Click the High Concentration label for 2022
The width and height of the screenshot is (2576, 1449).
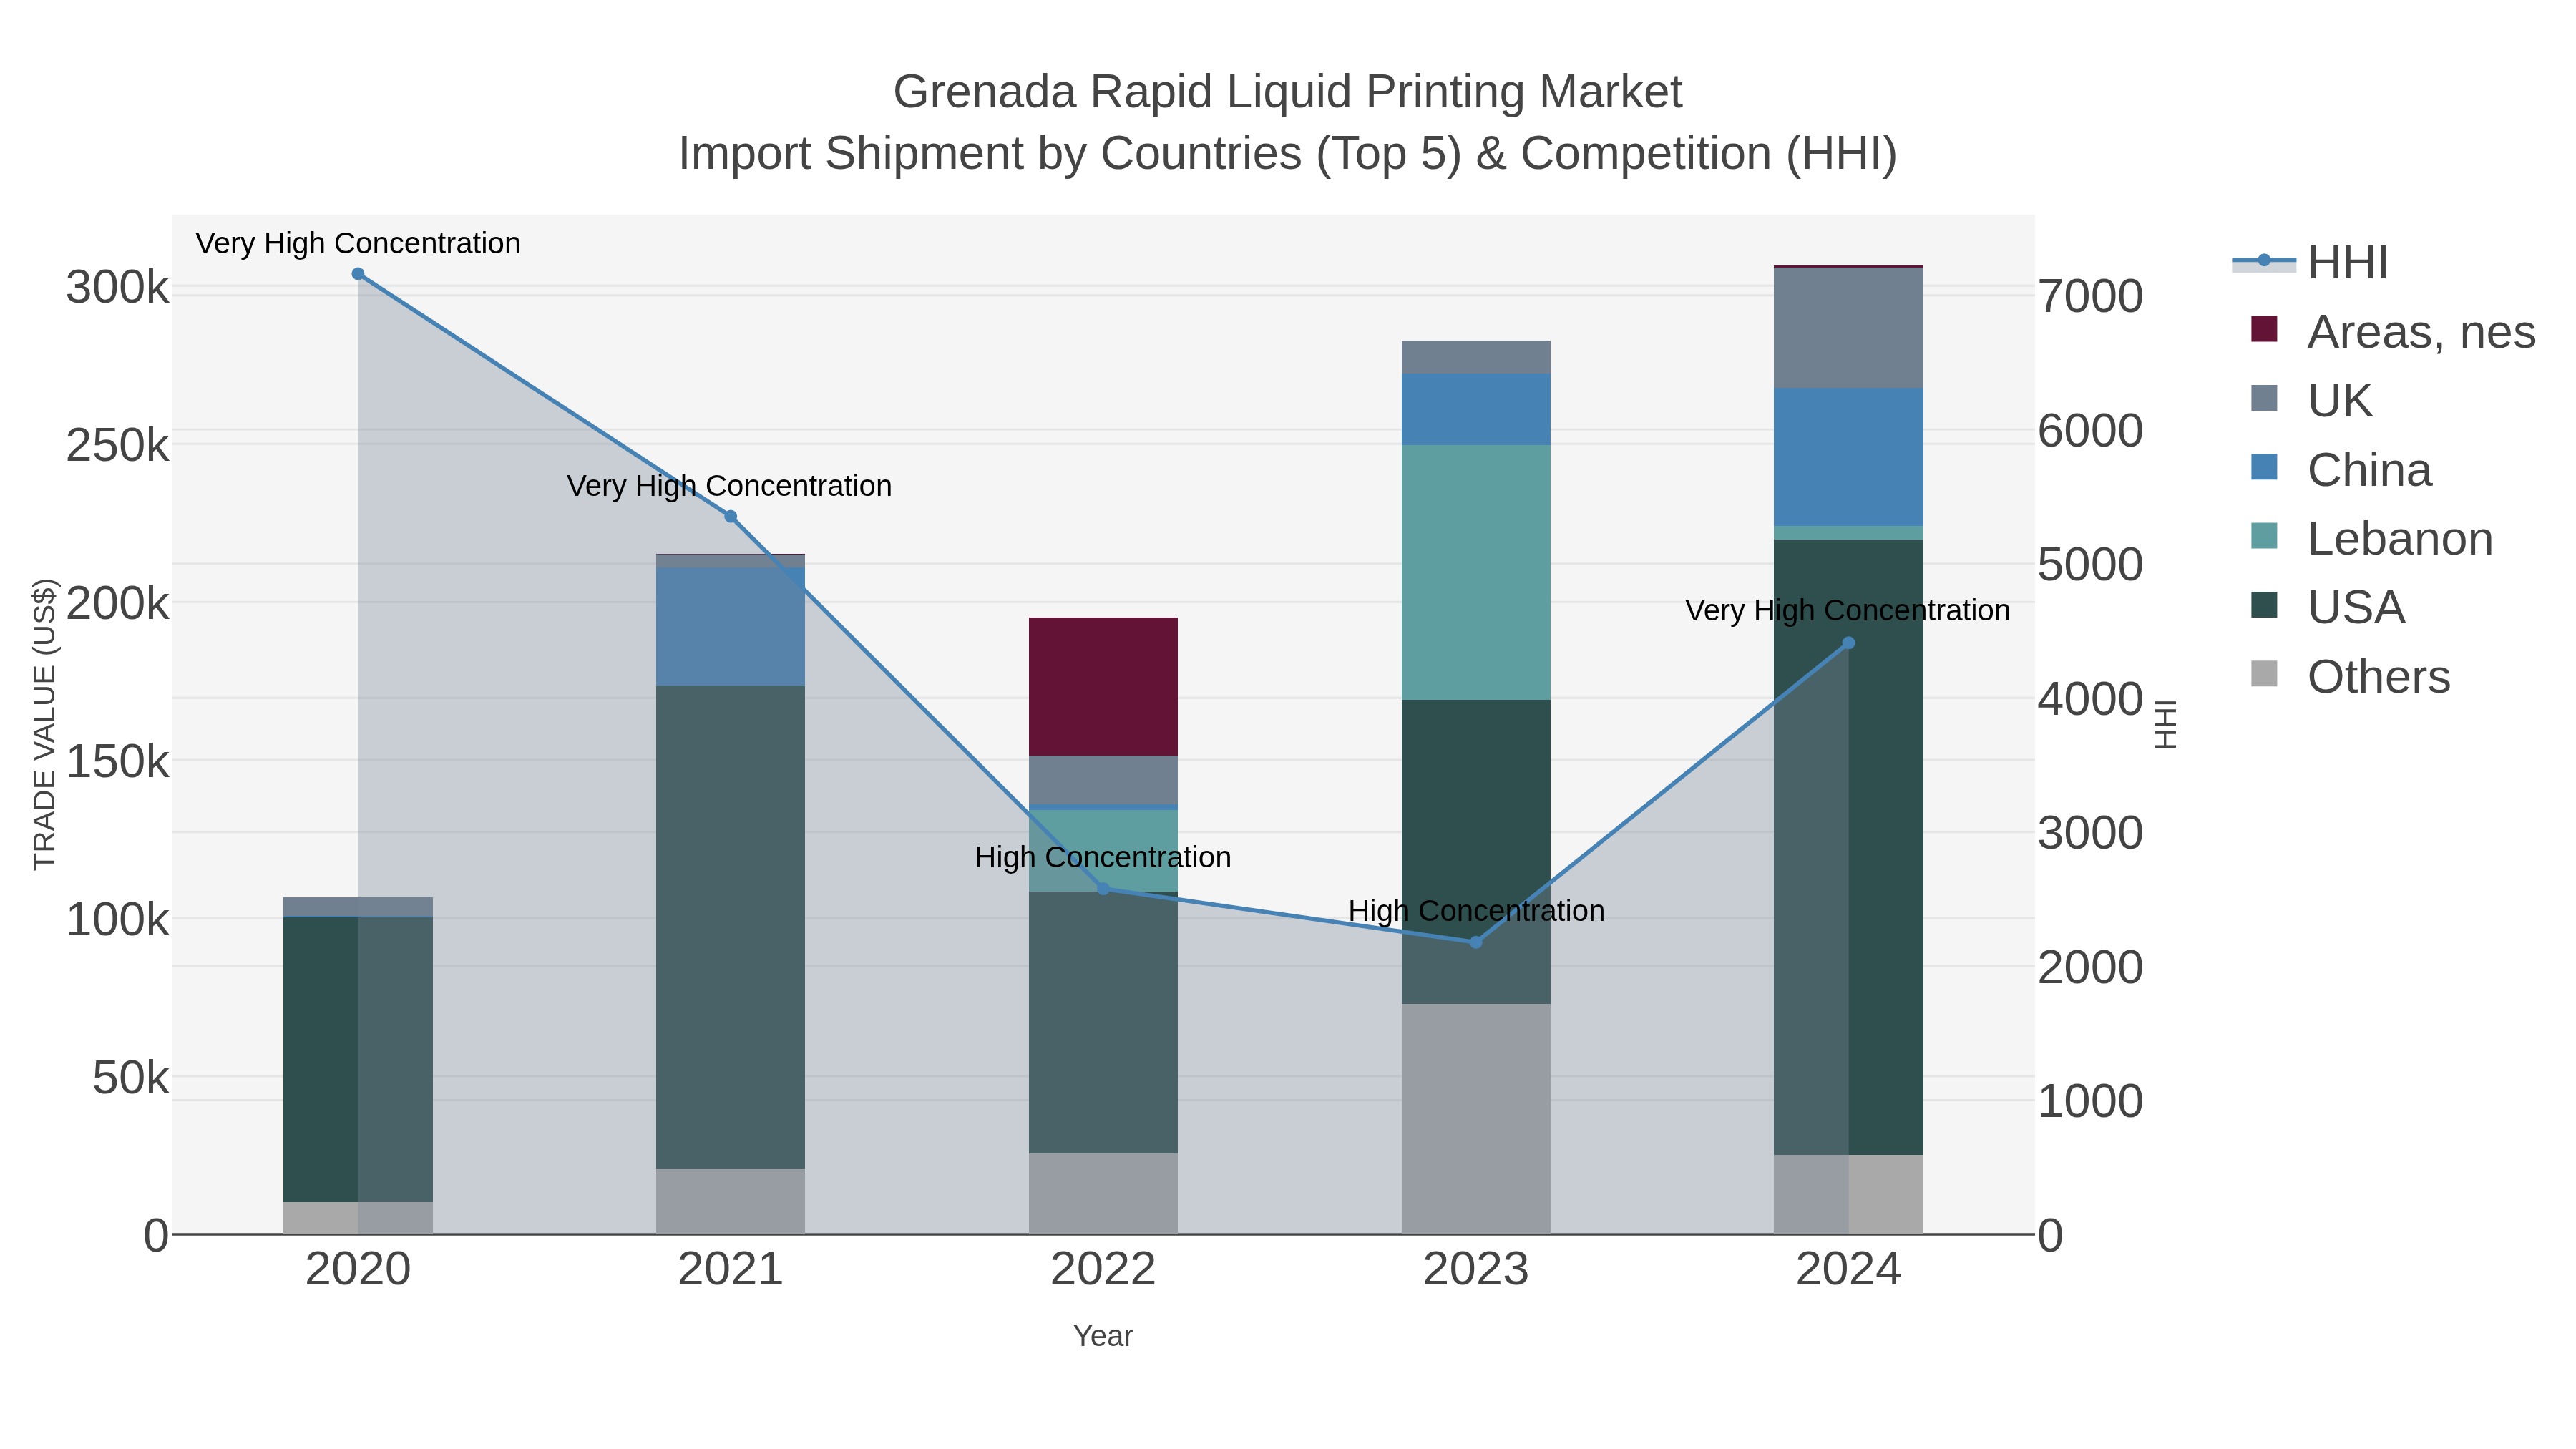[x=1103, y=857]
